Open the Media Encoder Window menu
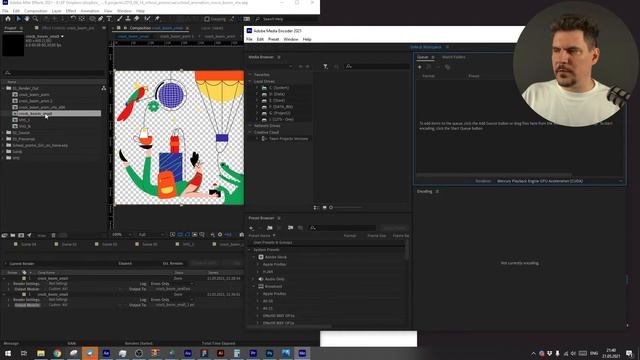Viewport: 640px width, 360px height. point(291,39)
